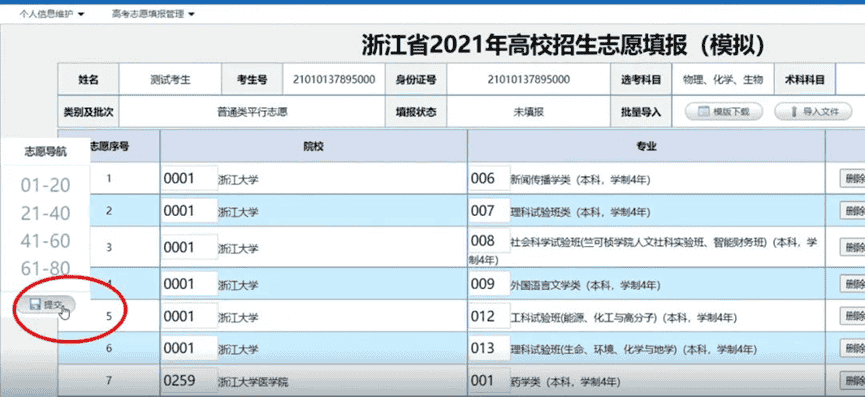Click the 普通类平行志愿 cell
This screenshot has width=865, height=397.
coord(252,112)
